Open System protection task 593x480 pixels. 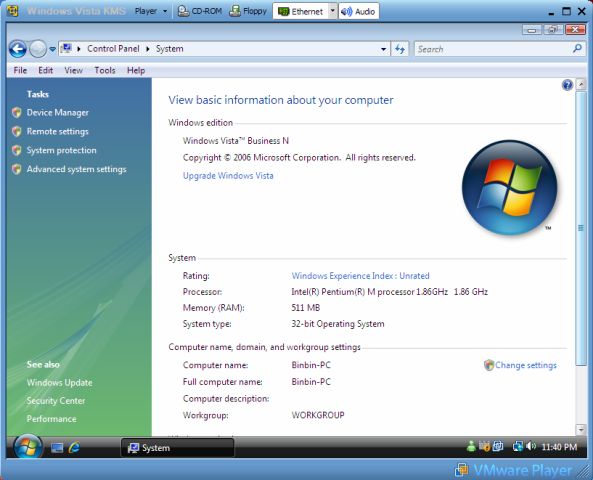61,150
